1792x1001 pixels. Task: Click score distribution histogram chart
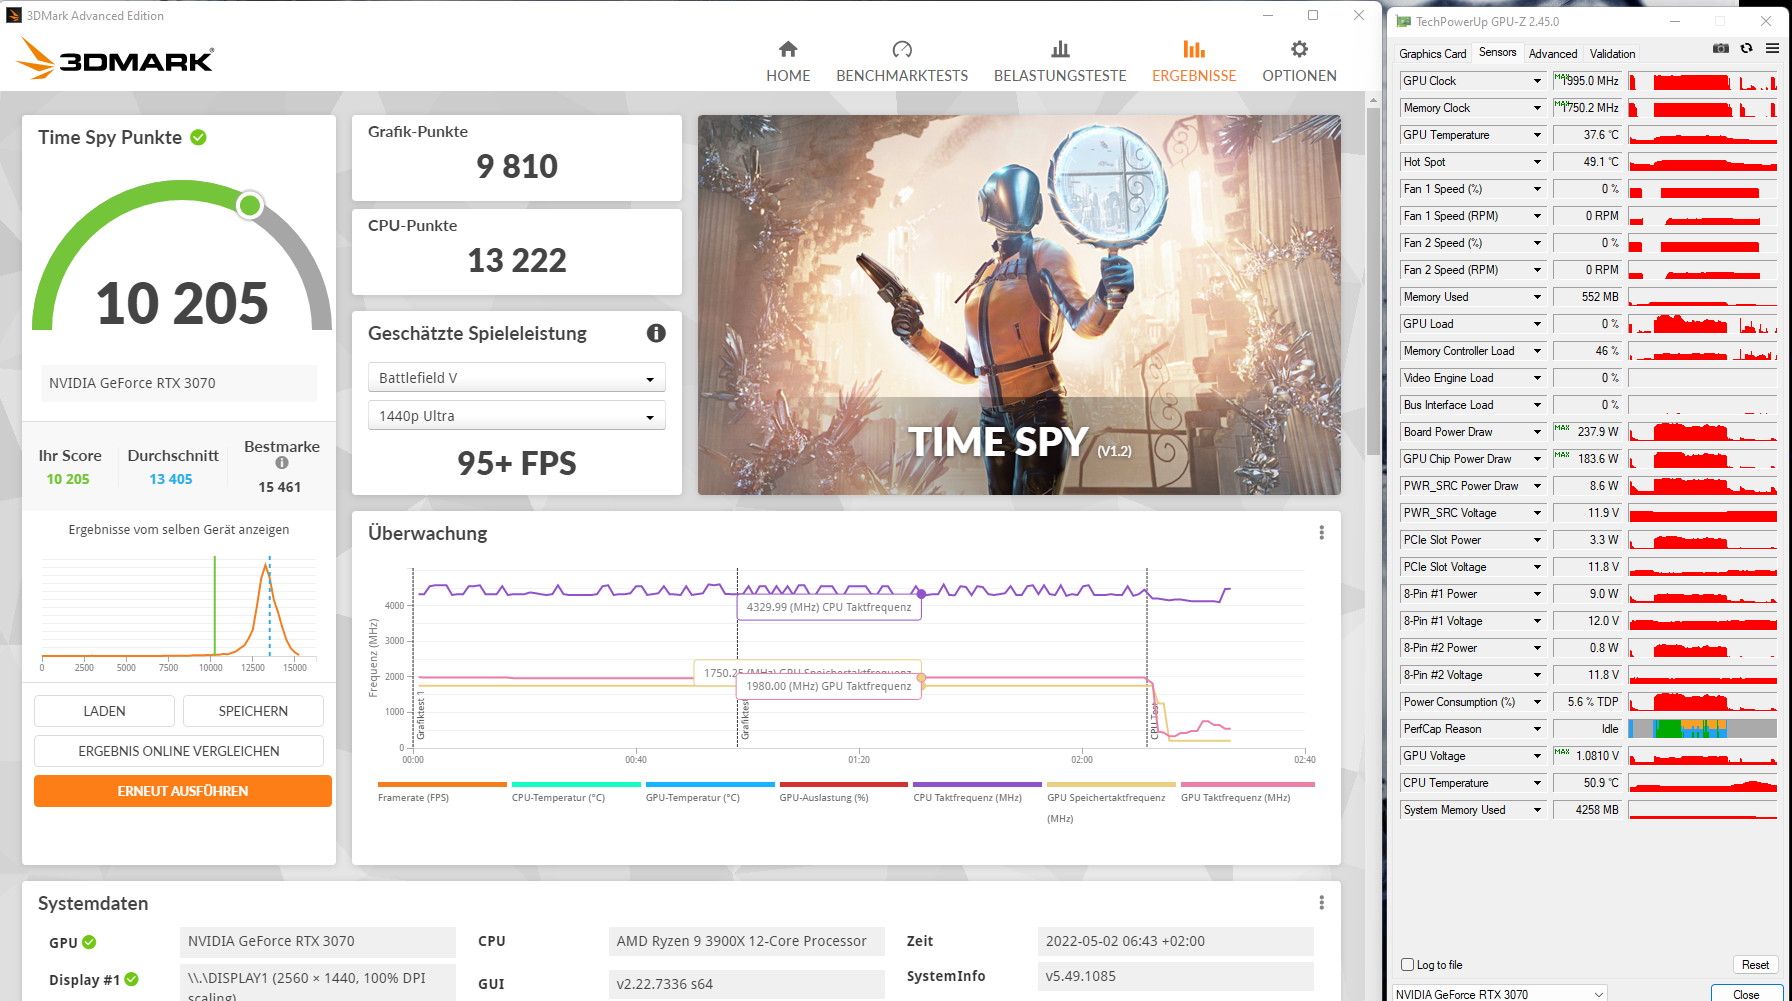click(179, 612)
